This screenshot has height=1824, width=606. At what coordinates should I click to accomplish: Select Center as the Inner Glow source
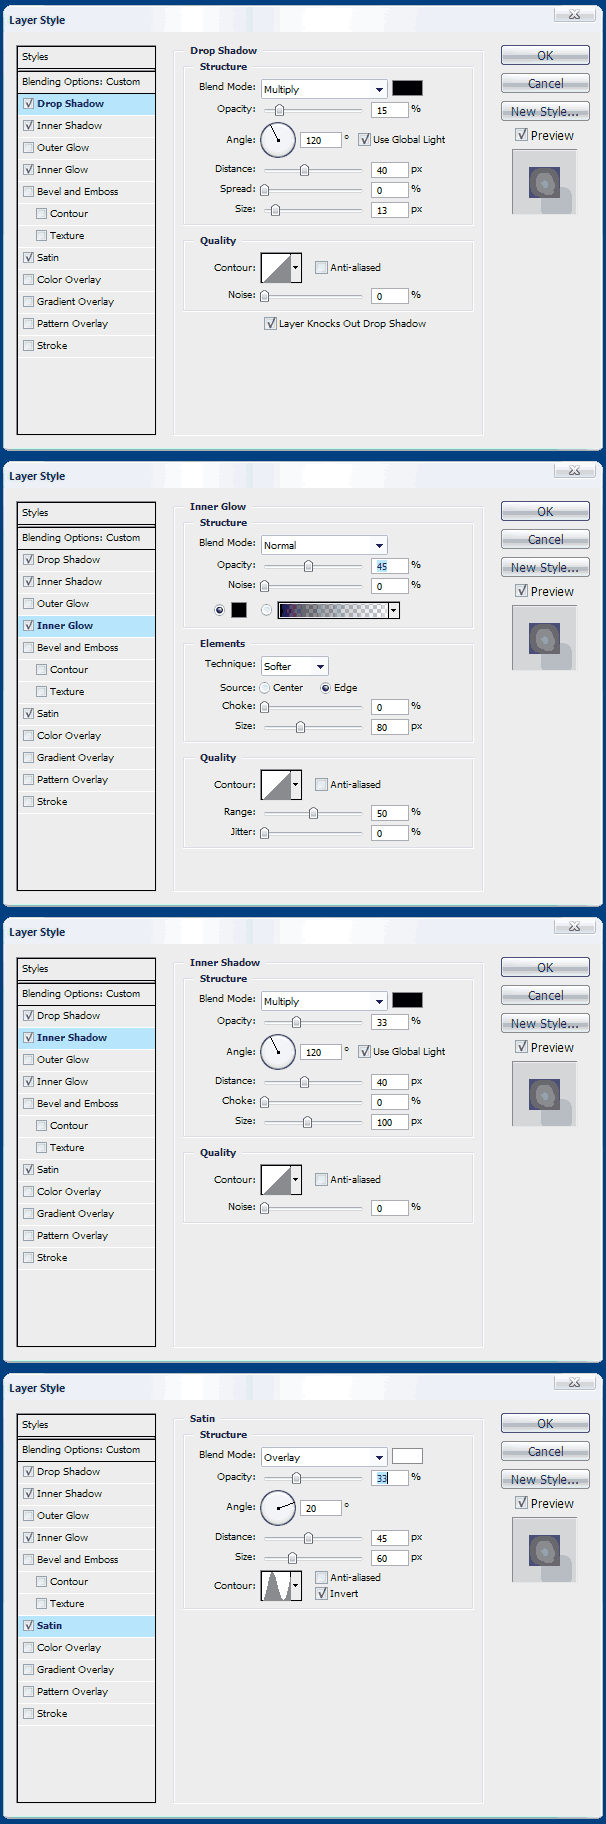tap(265, 688)
